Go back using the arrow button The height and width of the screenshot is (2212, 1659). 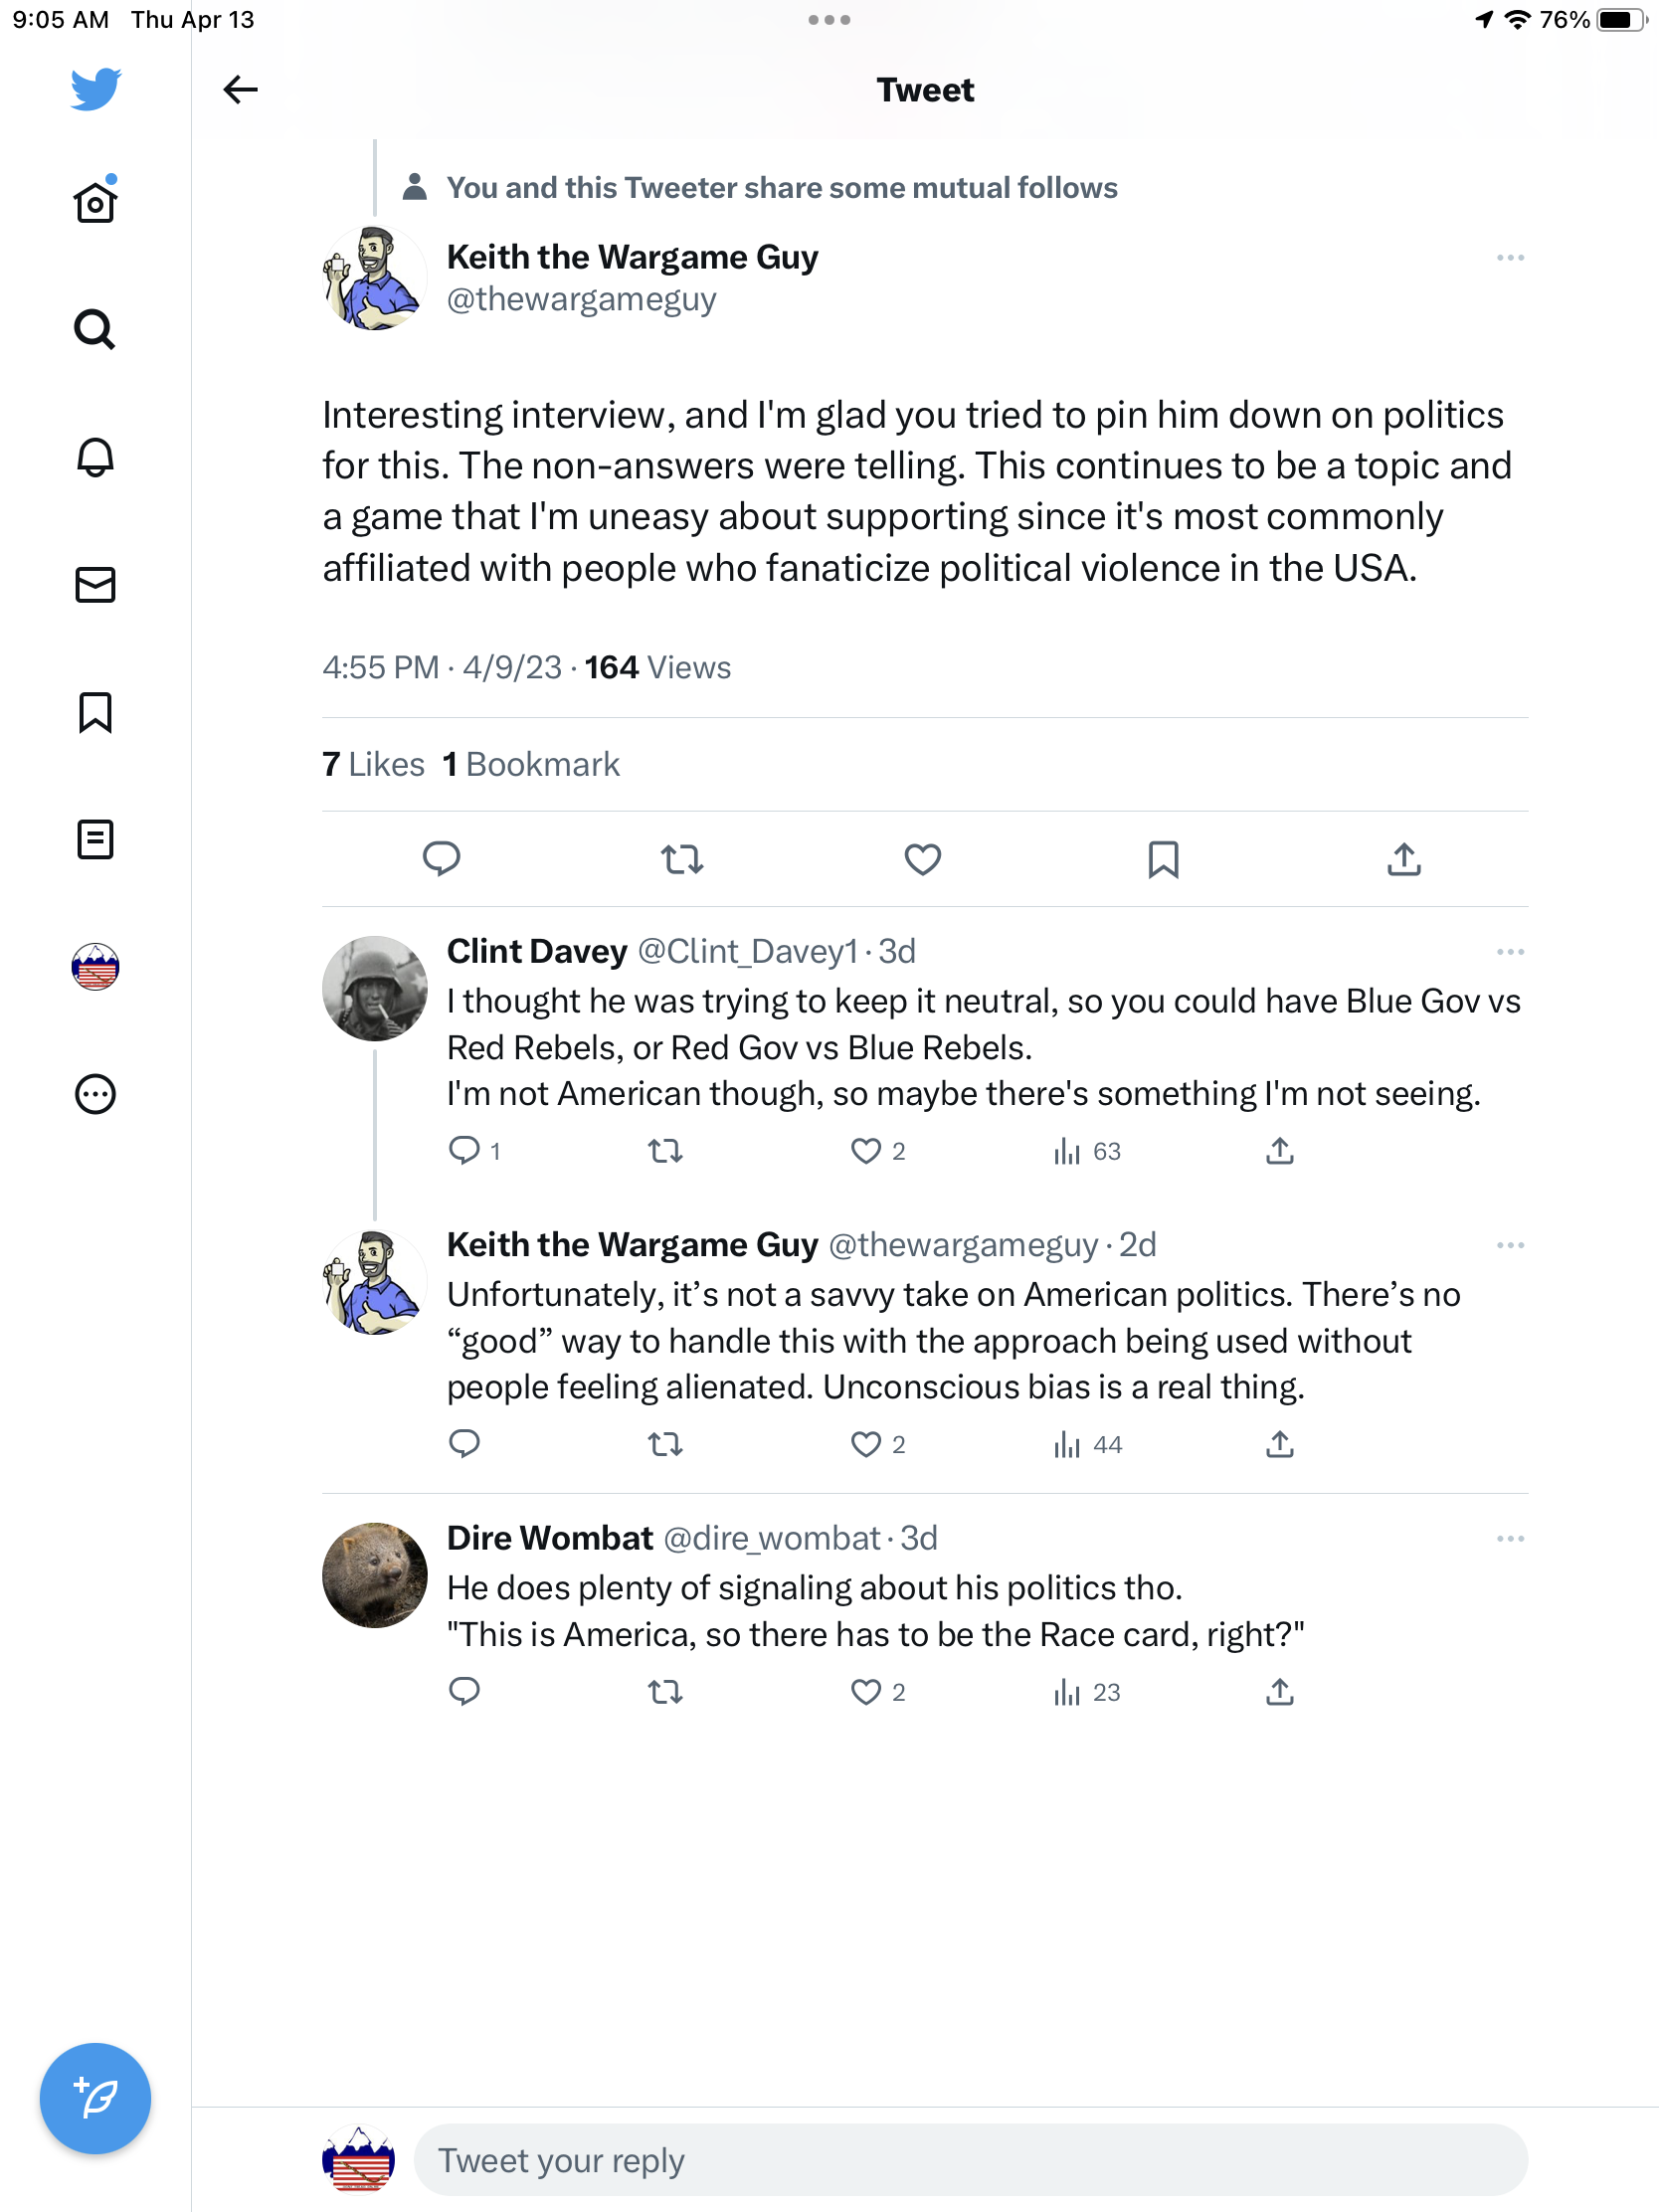[240, 90]
